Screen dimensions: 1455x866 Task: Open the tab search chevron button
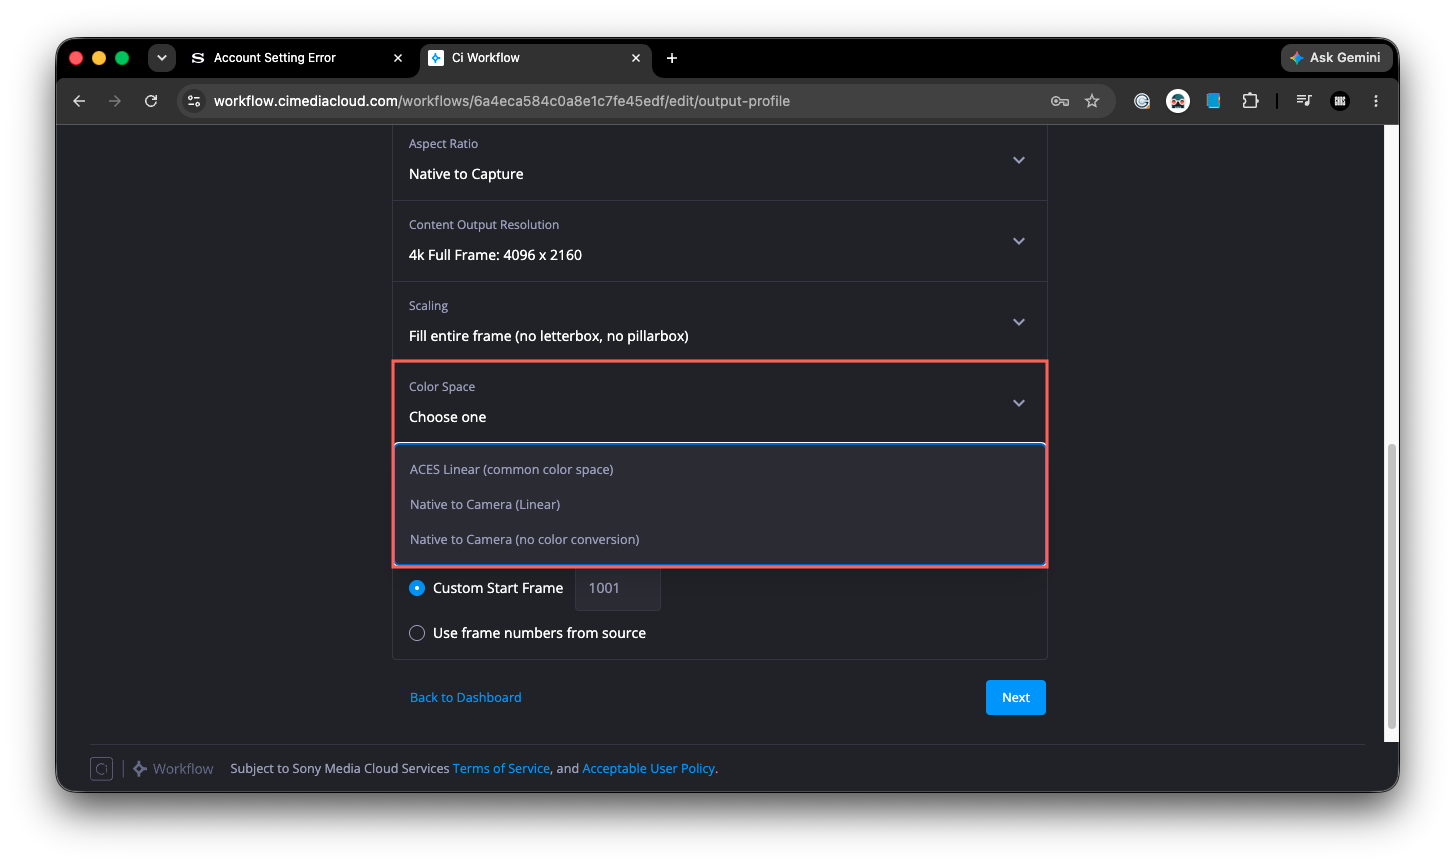(x=162, y=58)
